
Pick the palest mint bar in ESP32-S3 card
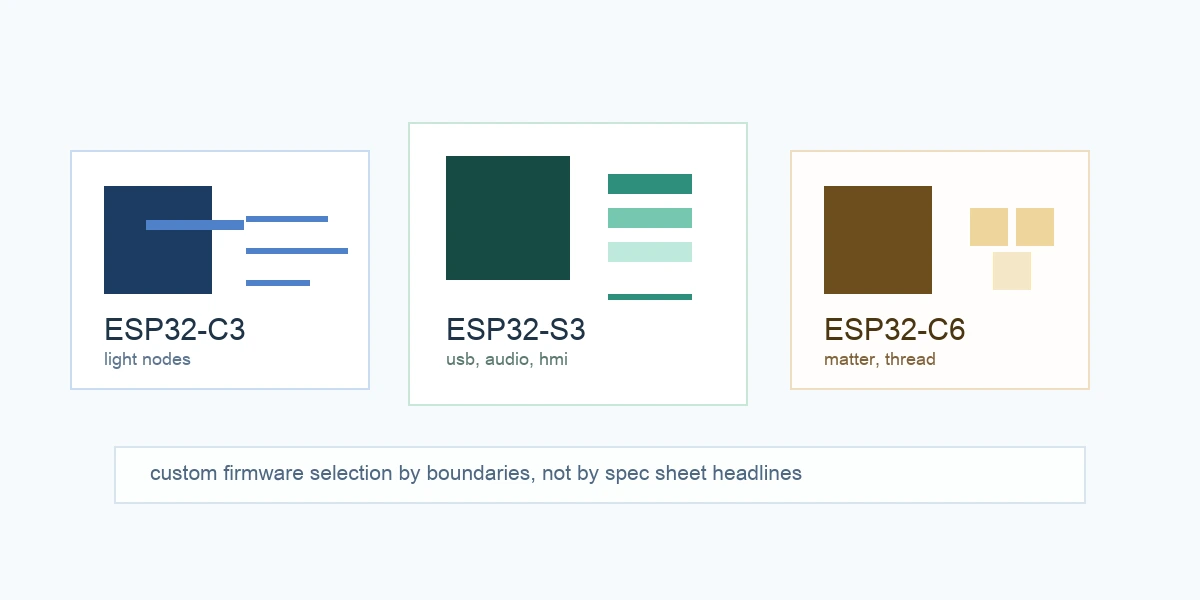[x=650, y=252]
